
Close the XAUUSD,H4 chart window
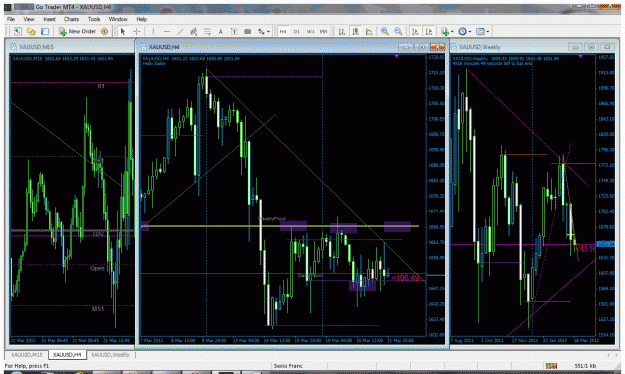[x=437, y=47]
